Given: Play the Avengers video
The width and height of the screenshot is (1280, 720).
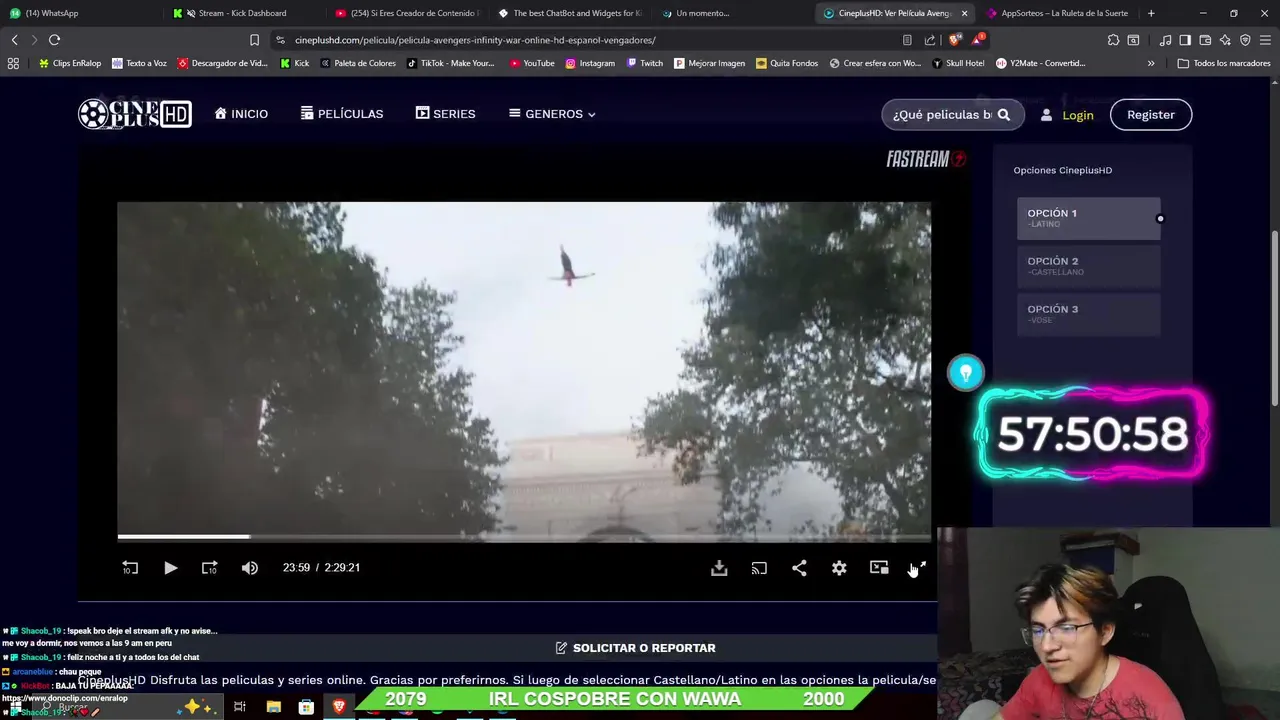Looking at the screenshot, I should click(x=170, y=568).
